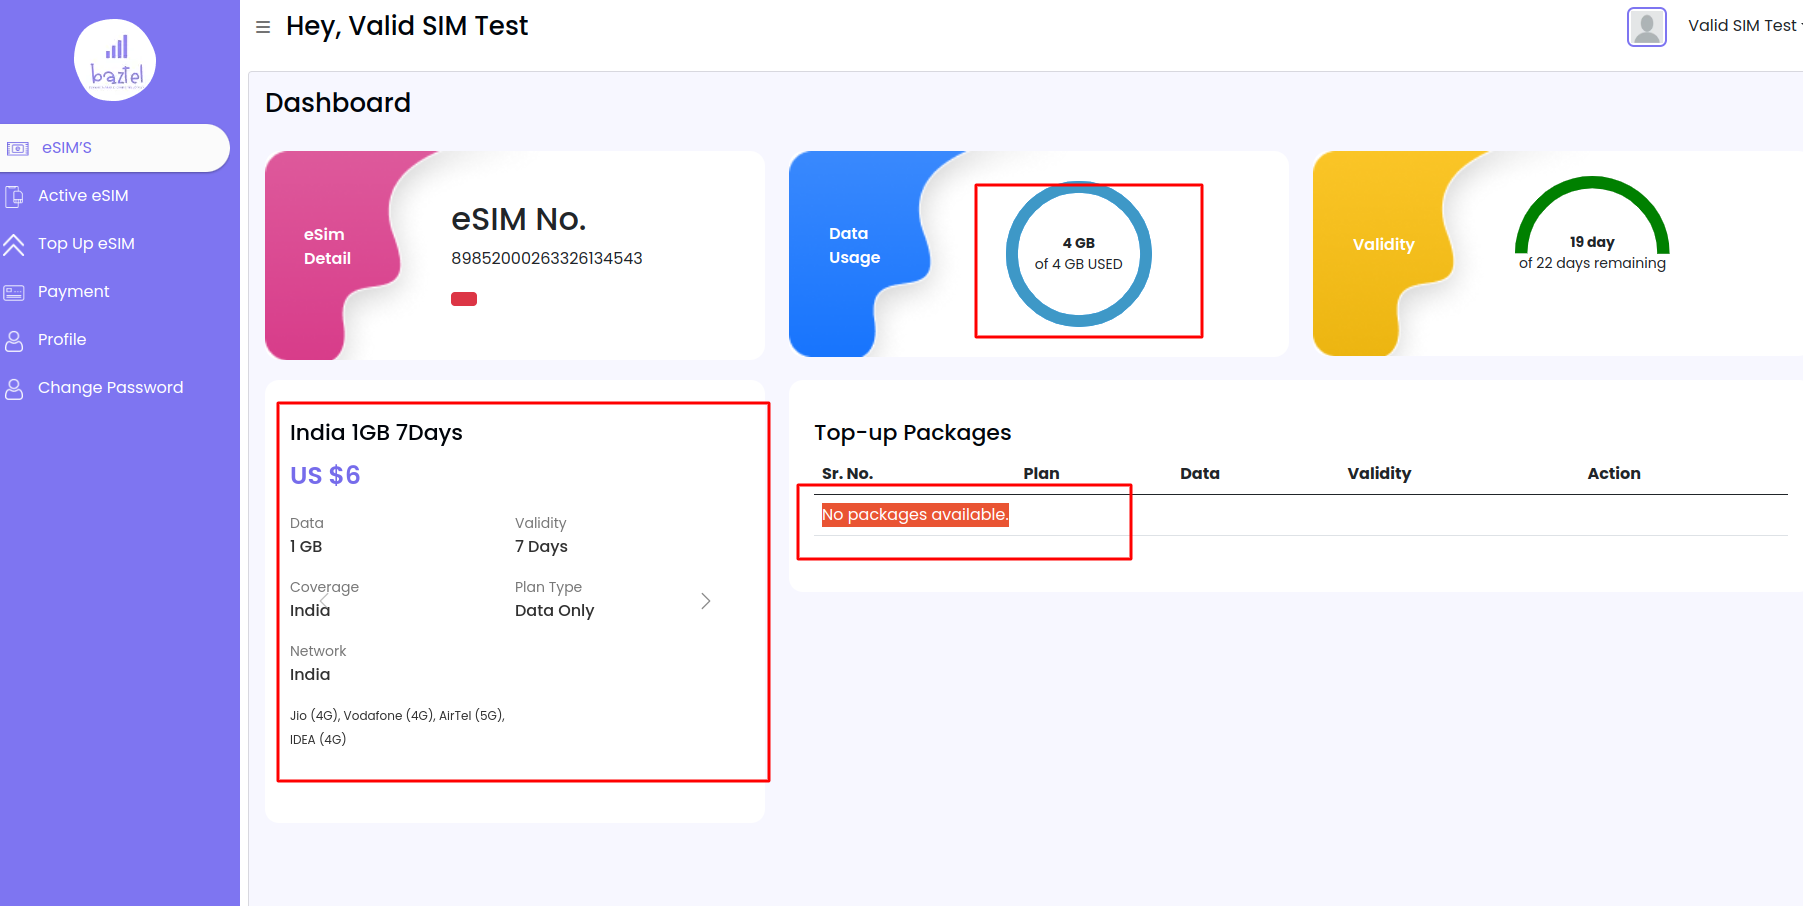Click the Payment card icon
This screenshot has width=1803, height=906.
(x=14, y=292)
